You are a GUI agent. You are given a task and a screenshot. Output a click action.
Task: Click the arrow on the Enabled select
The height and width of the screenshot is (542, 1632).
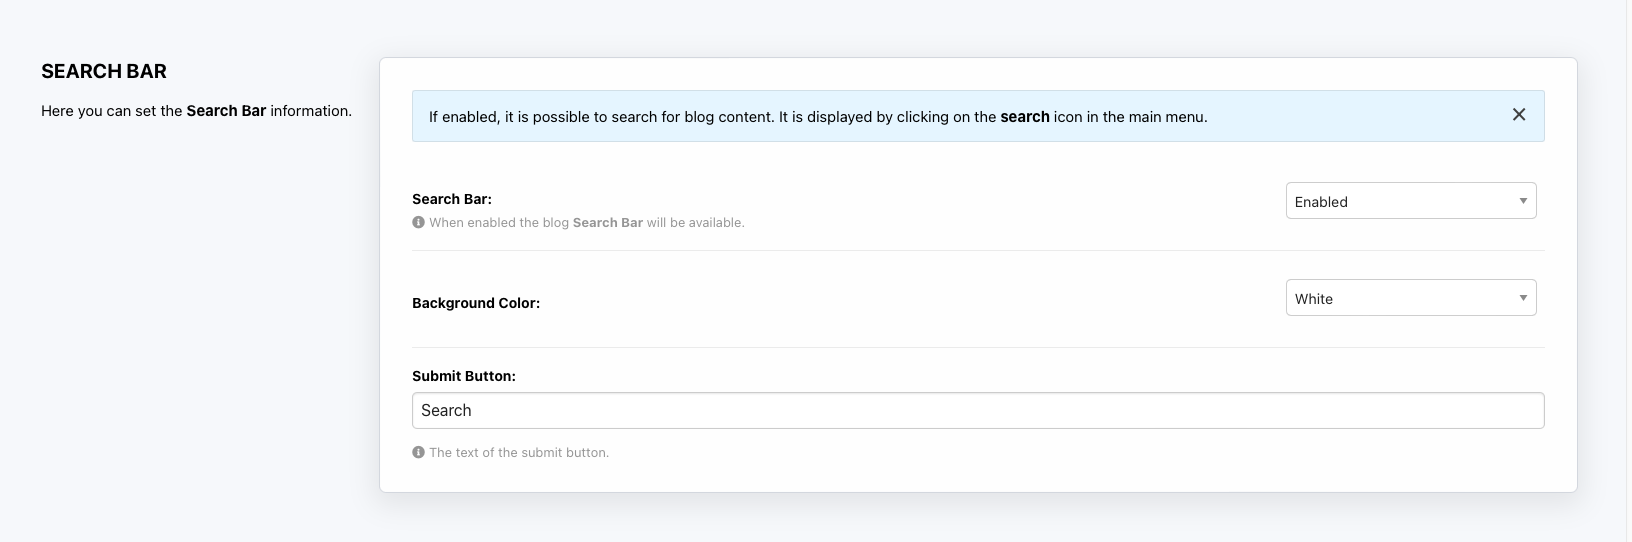(x=1523, y=201)
